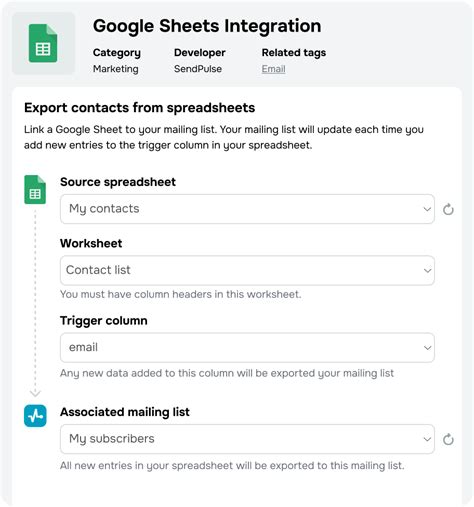Click the chevron in the Worksheet field
Screen dimensions: 474x507
tap(427, 271)
